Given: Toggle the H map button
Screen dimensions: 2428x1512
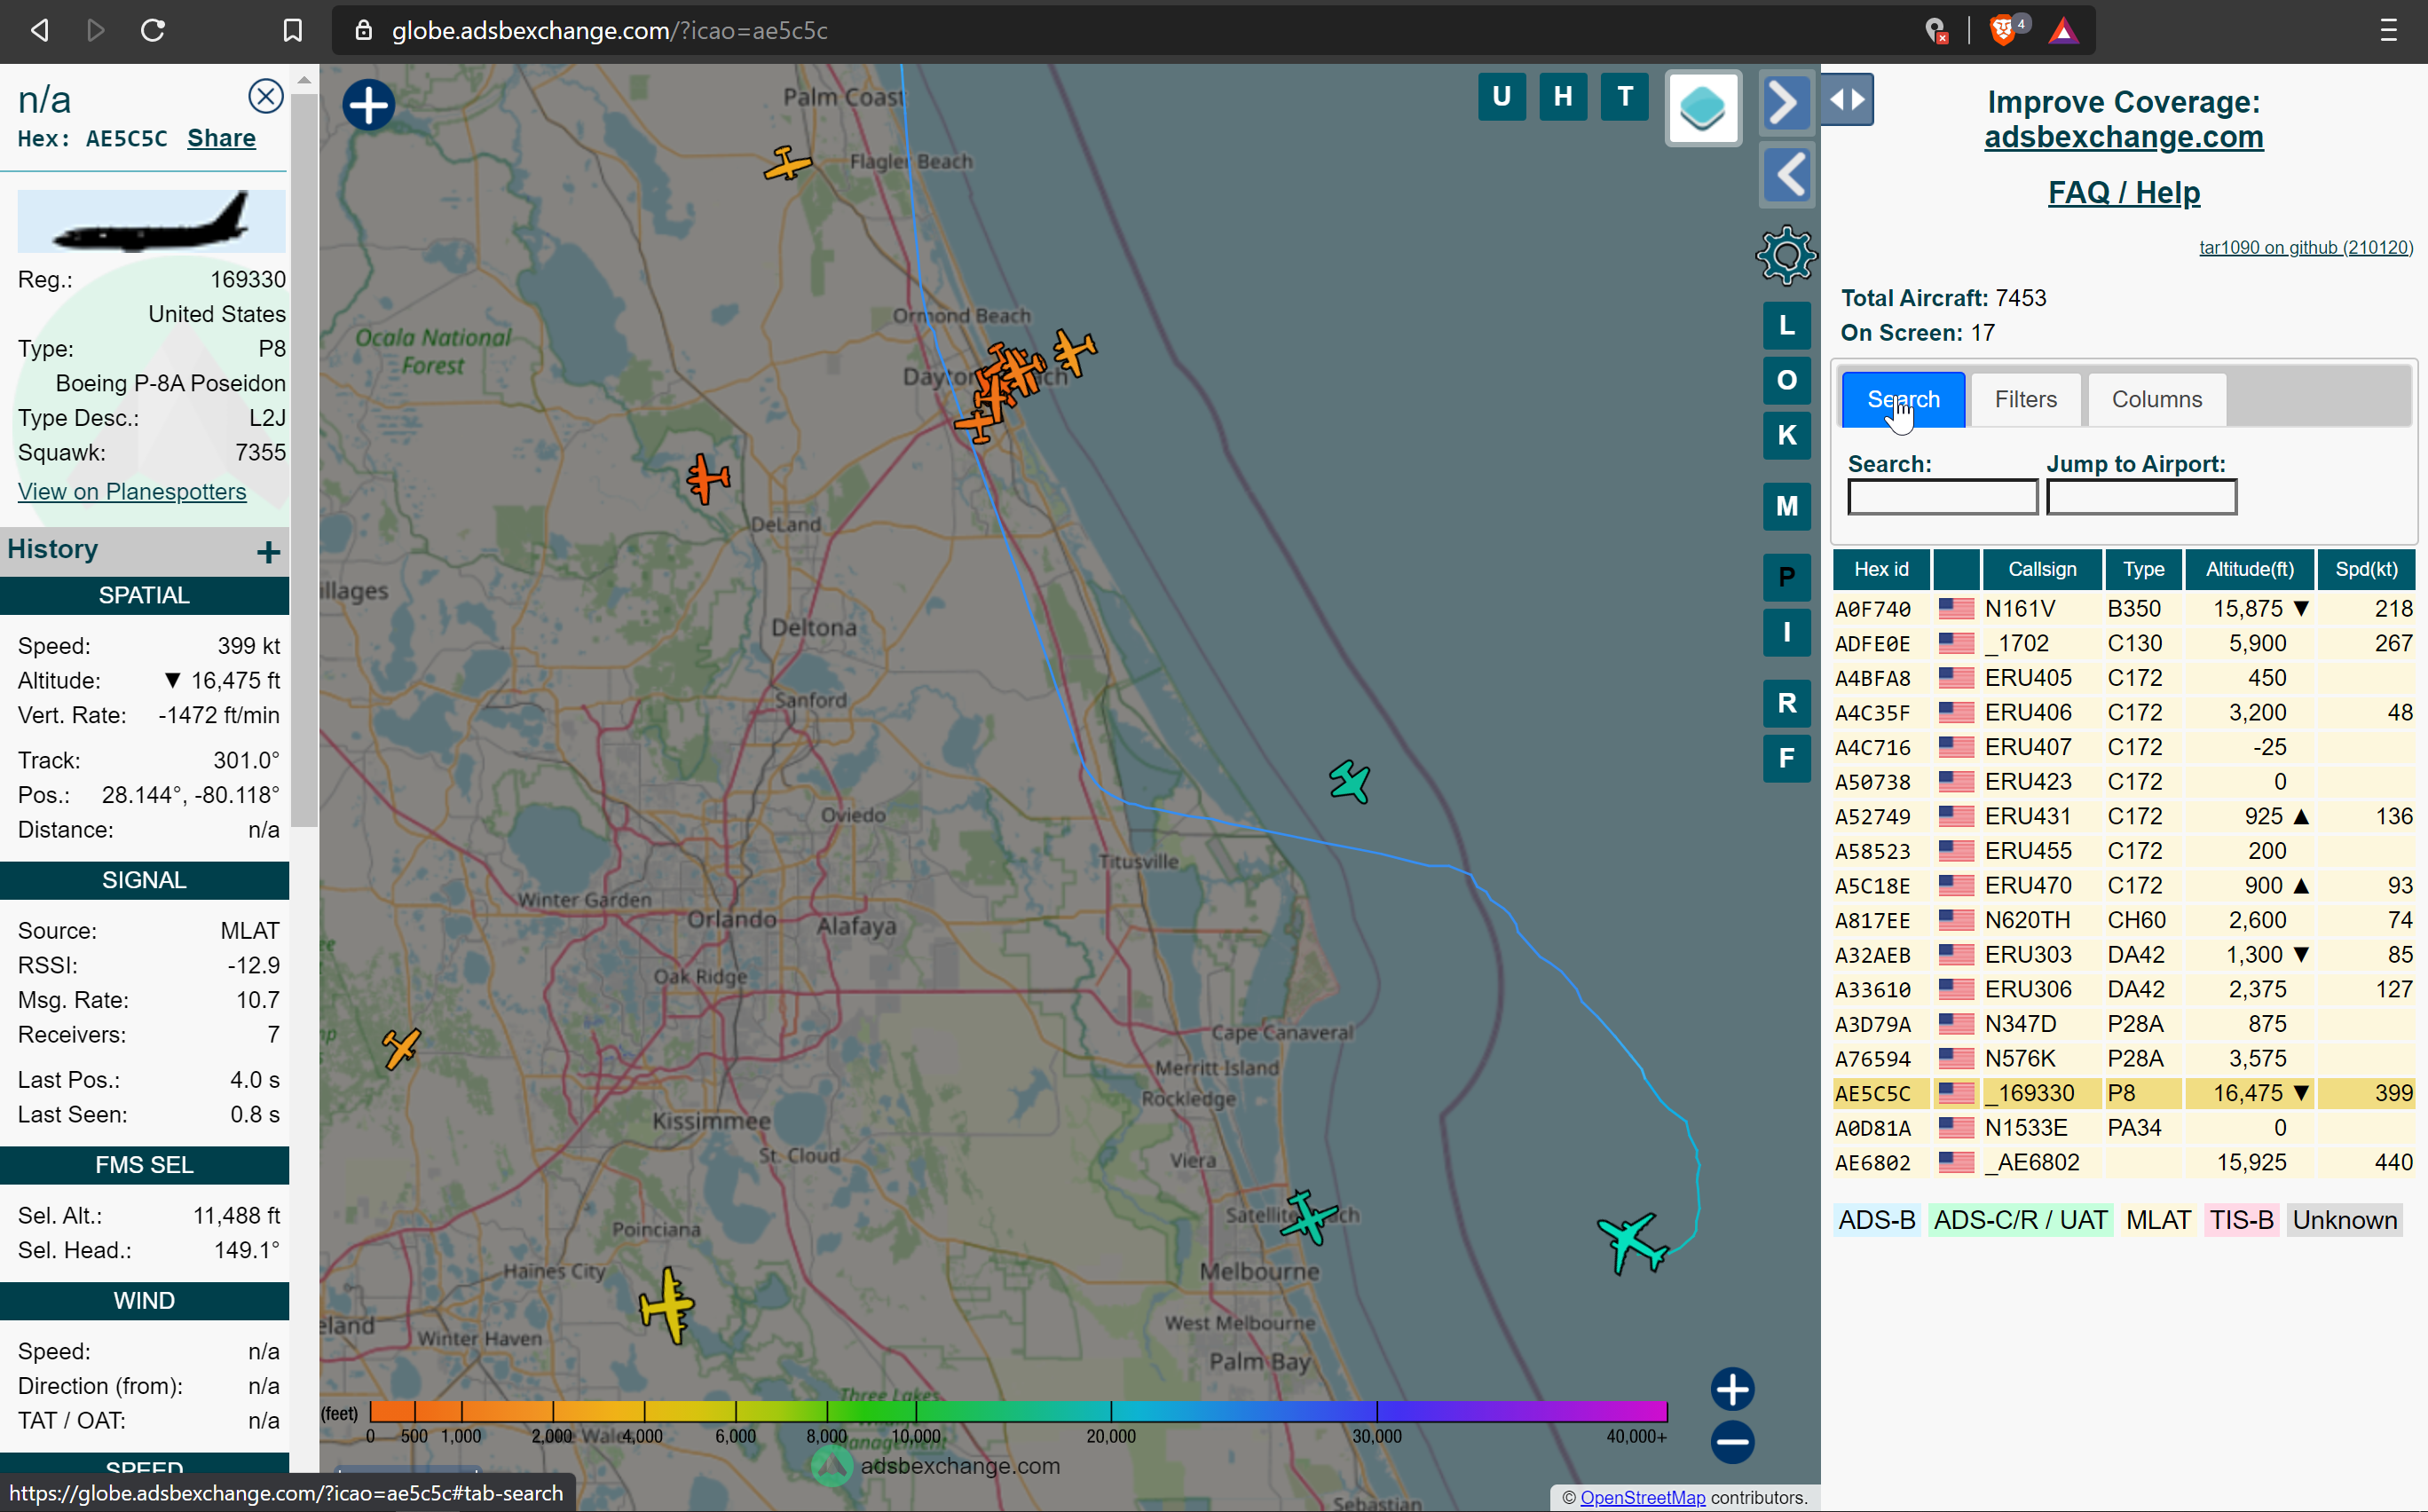Looking at the screenshot, I should click(1563, 96).
